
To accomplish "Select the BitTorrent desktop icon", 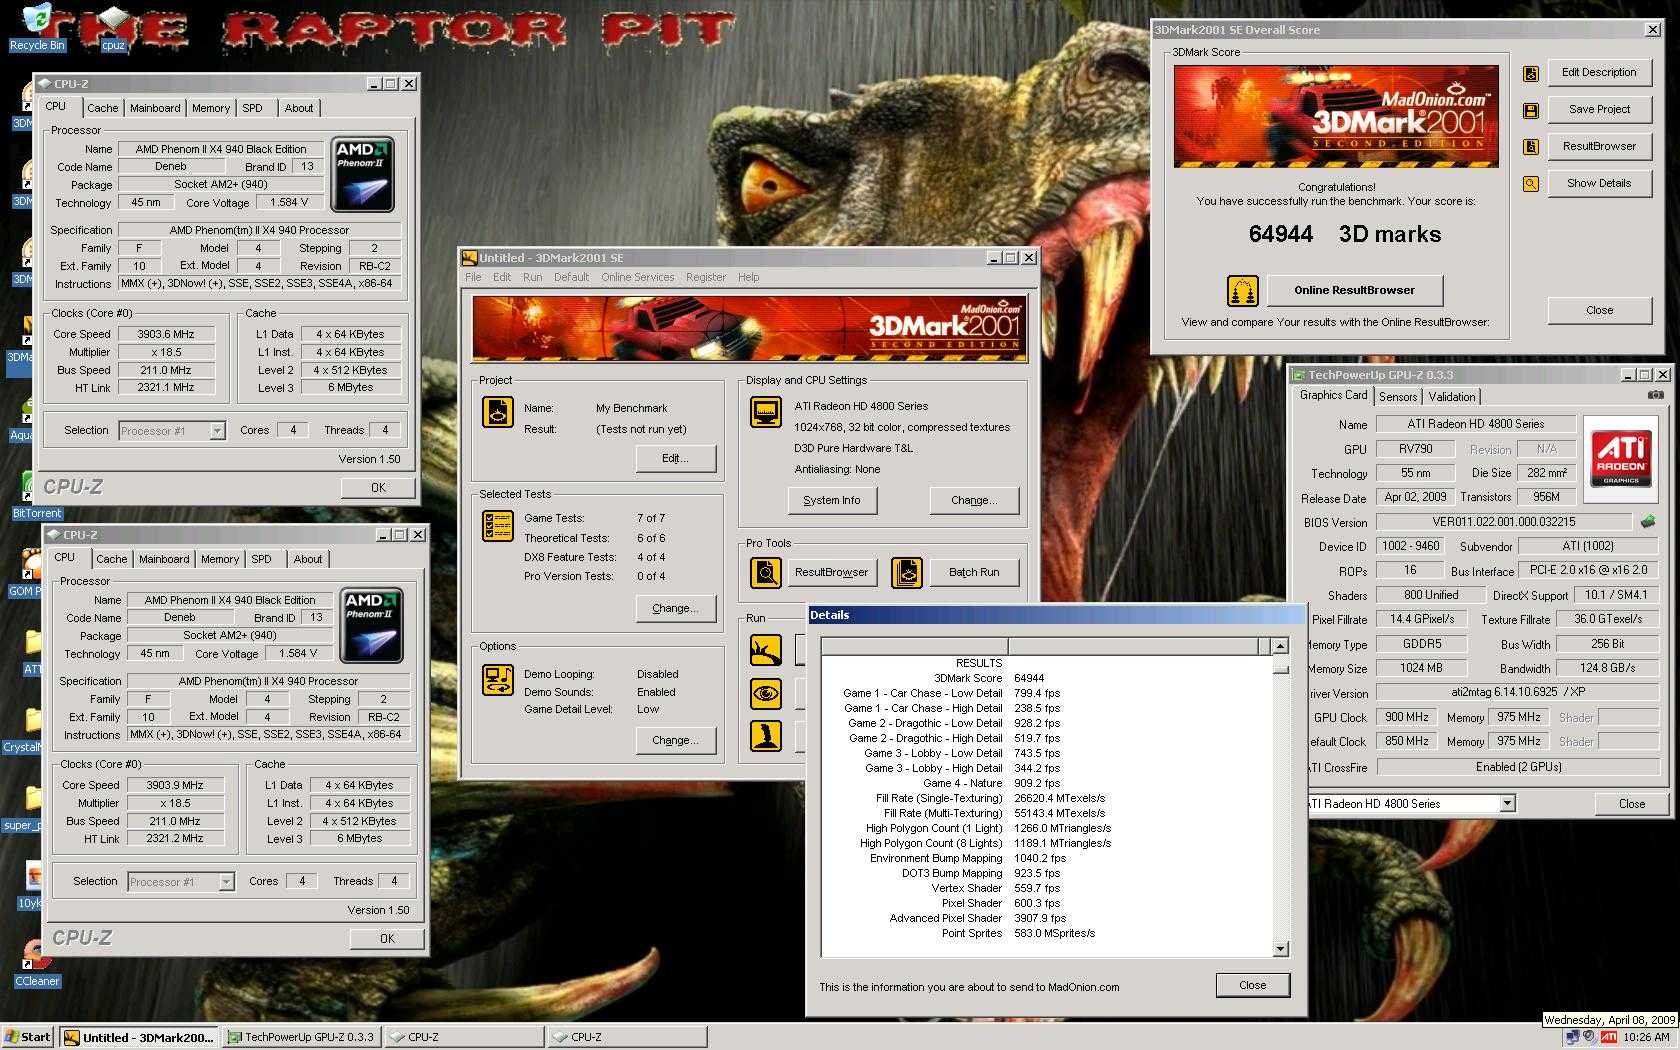I will pyautogui.click(x=36, y=495).
